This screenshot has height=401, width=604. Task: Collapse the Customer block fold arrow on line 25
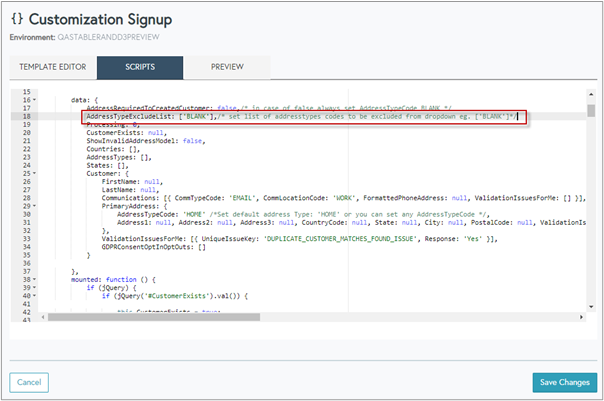coord(34,173)
